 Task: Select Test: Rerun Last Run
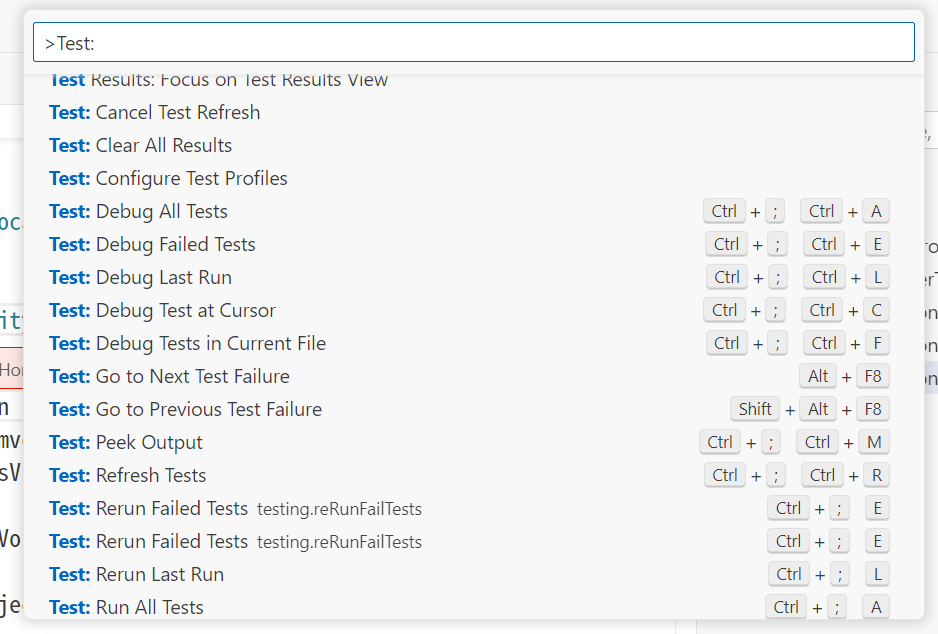(x=473, y=574)
